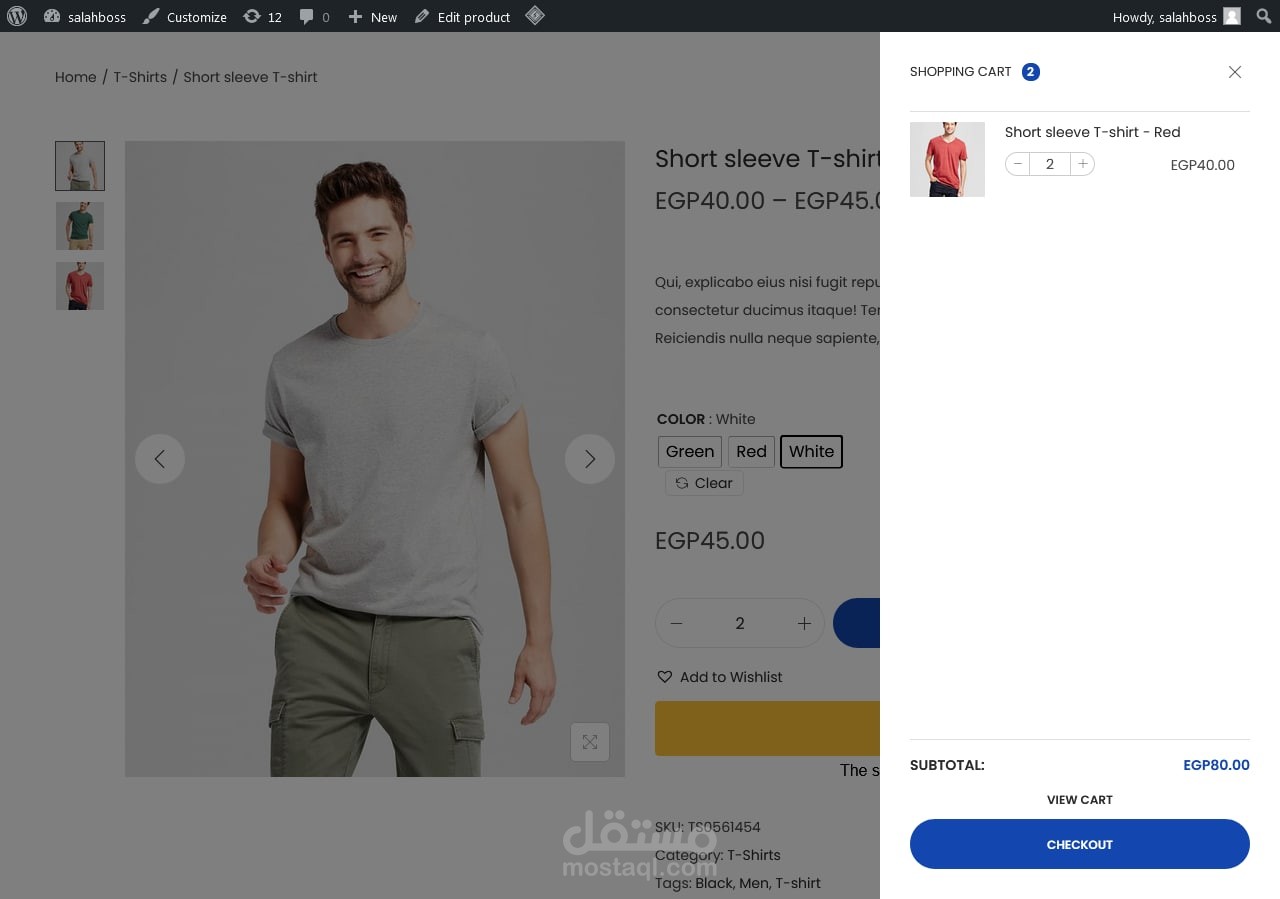Viewport: 1280px width, 899px height.
Task: Click the diamond-shaped admin bar icon
Action: tap(535, 15)
